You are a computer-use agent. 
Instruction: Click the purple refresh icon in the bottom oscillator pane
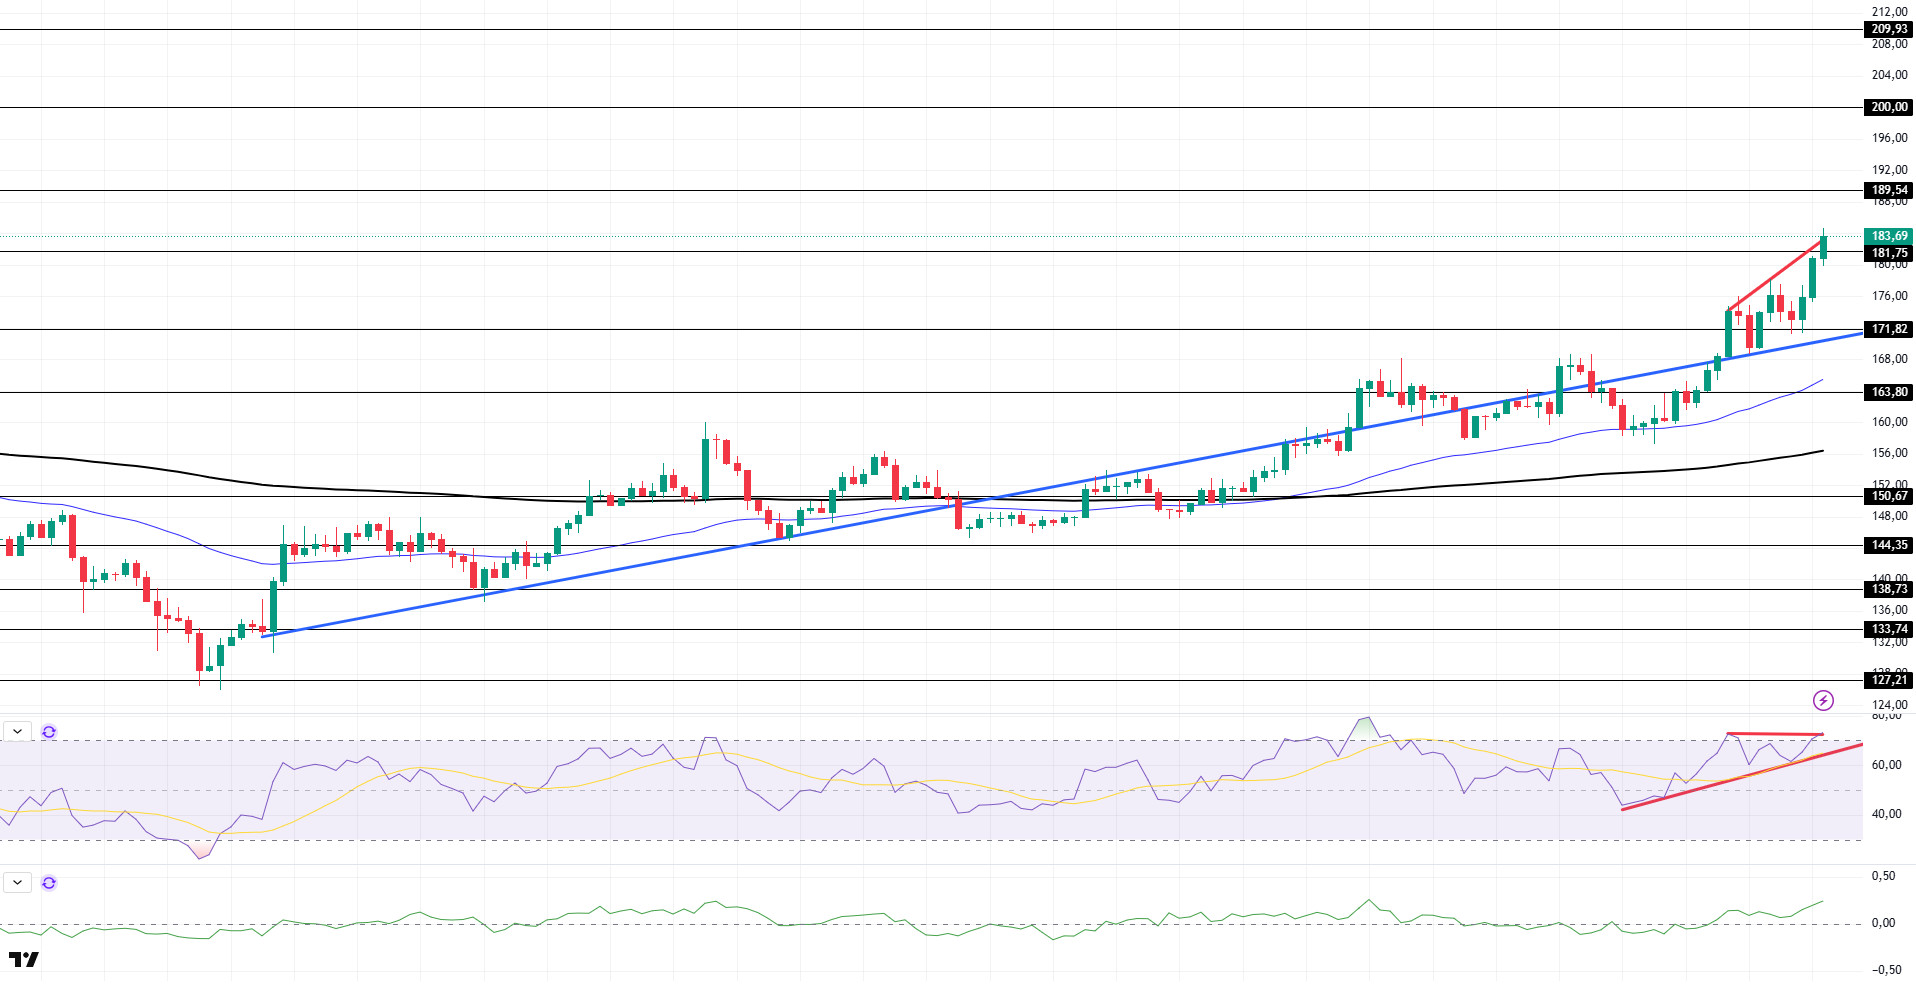[49, 883]
